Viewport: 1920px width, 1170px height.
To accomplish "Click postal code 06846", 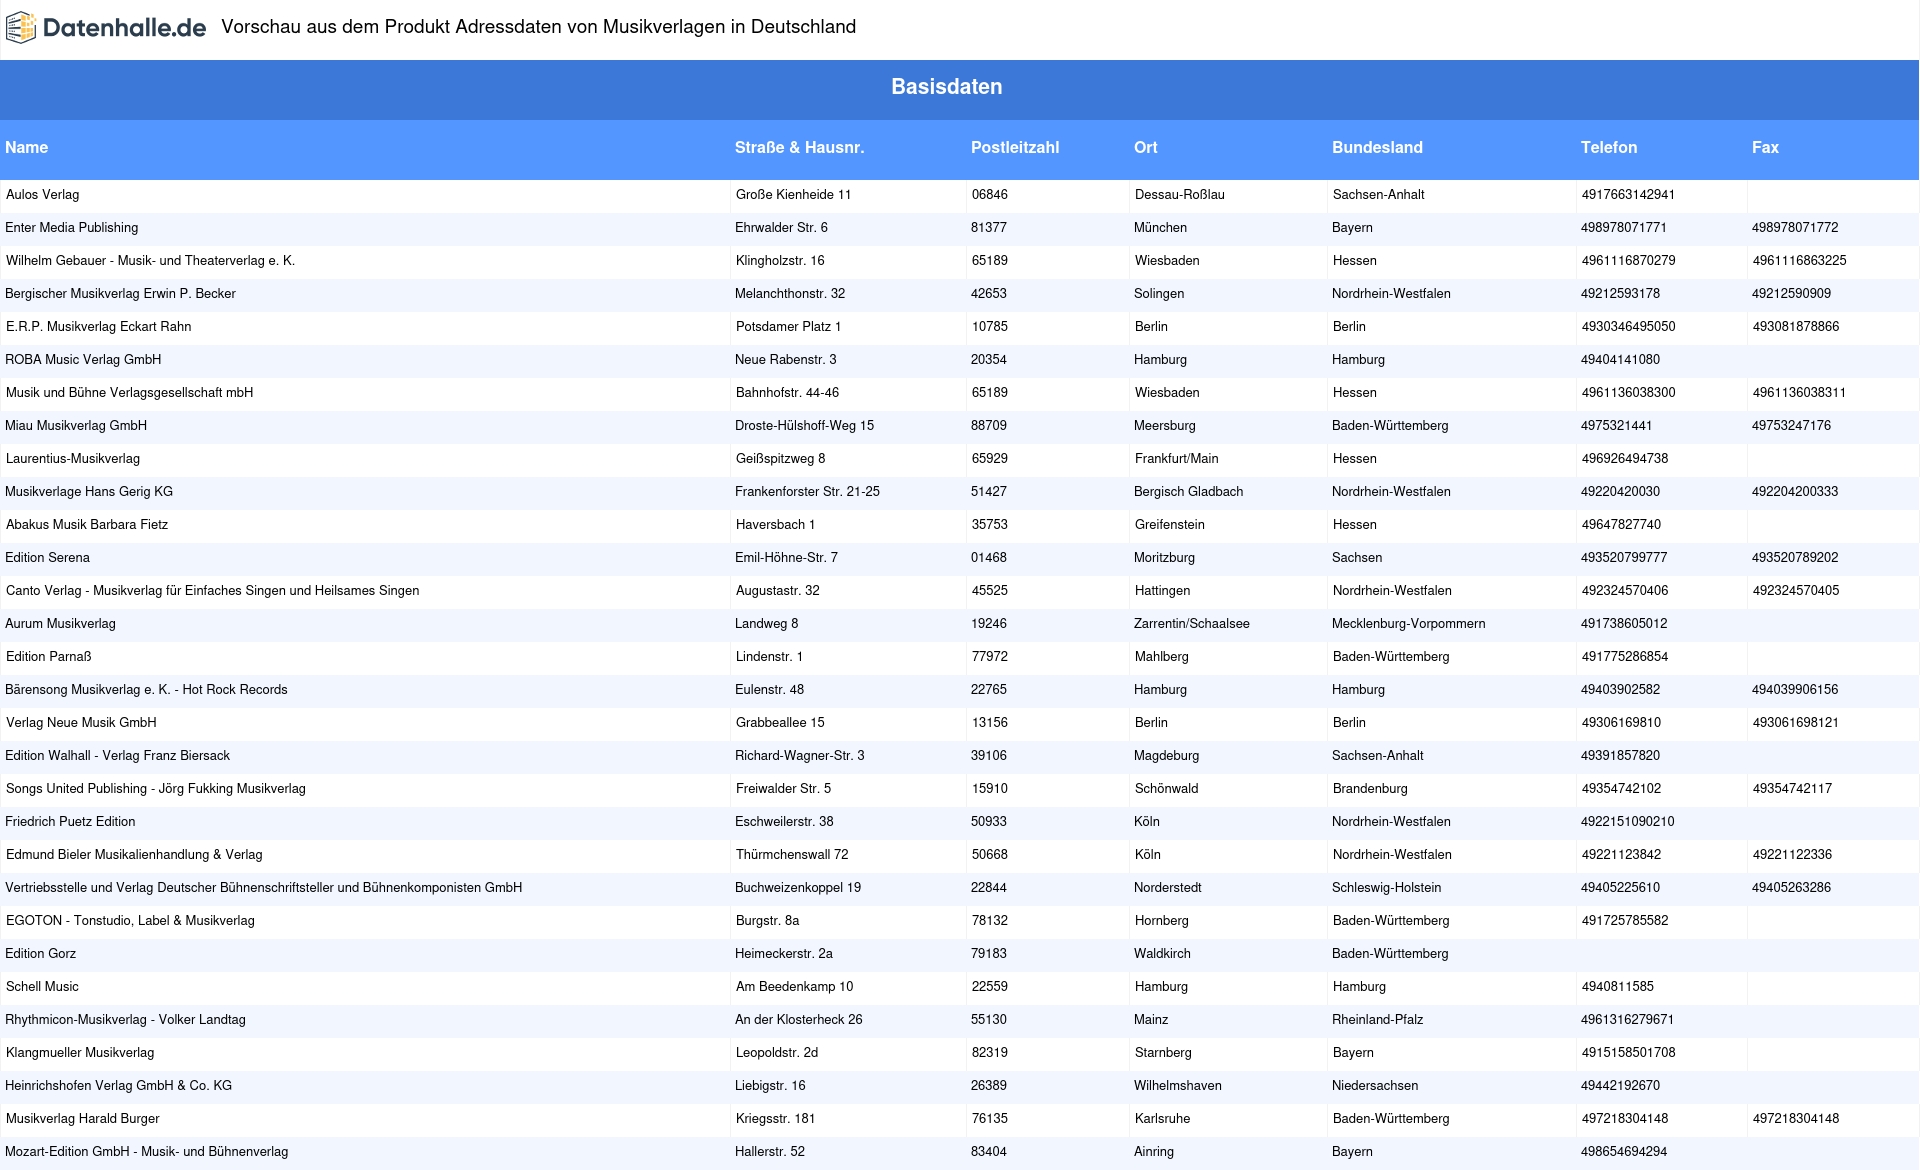I will tap(989, 195).
